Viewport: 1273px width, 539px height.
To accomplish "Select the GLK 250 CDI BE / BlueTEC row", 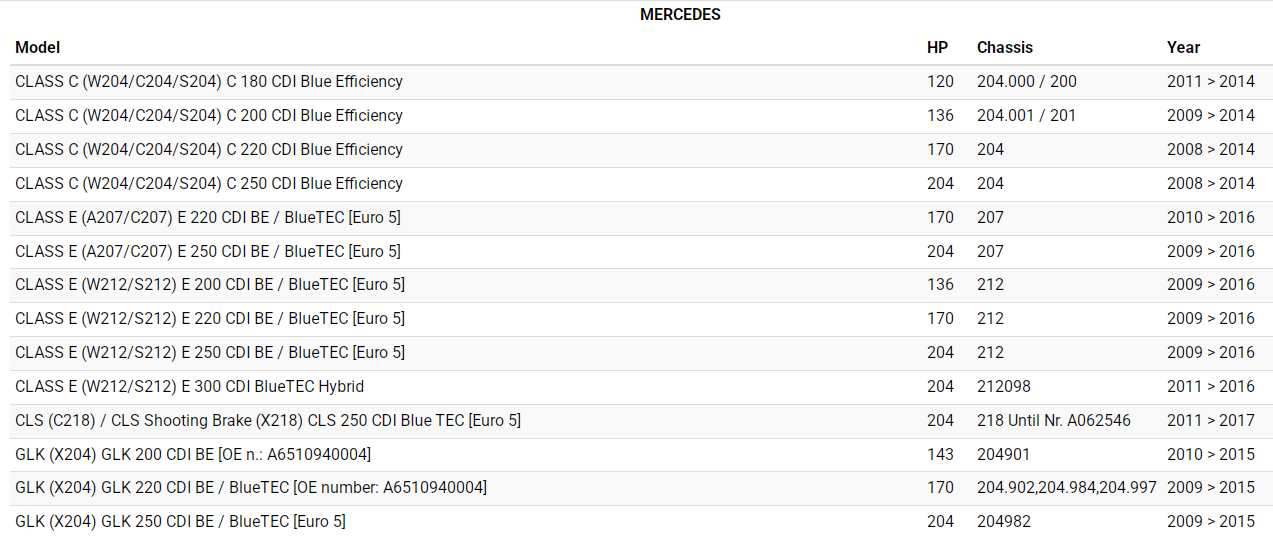I will pos(180,521).
